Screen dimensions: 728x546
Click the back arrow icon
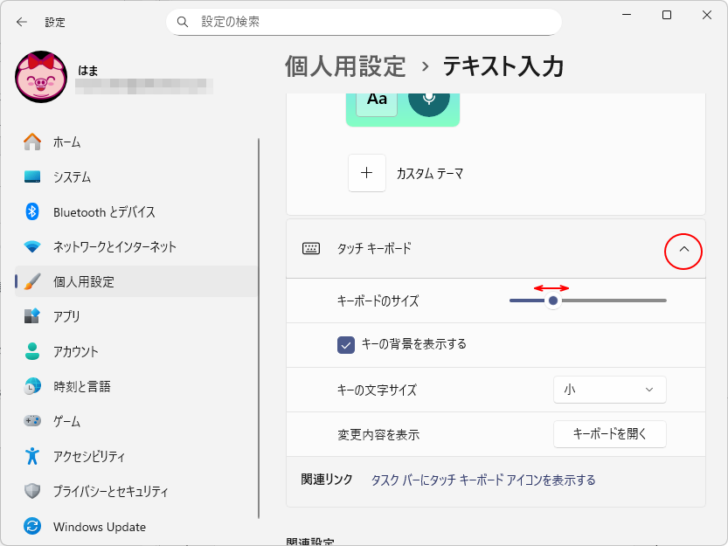pos(21,22)
